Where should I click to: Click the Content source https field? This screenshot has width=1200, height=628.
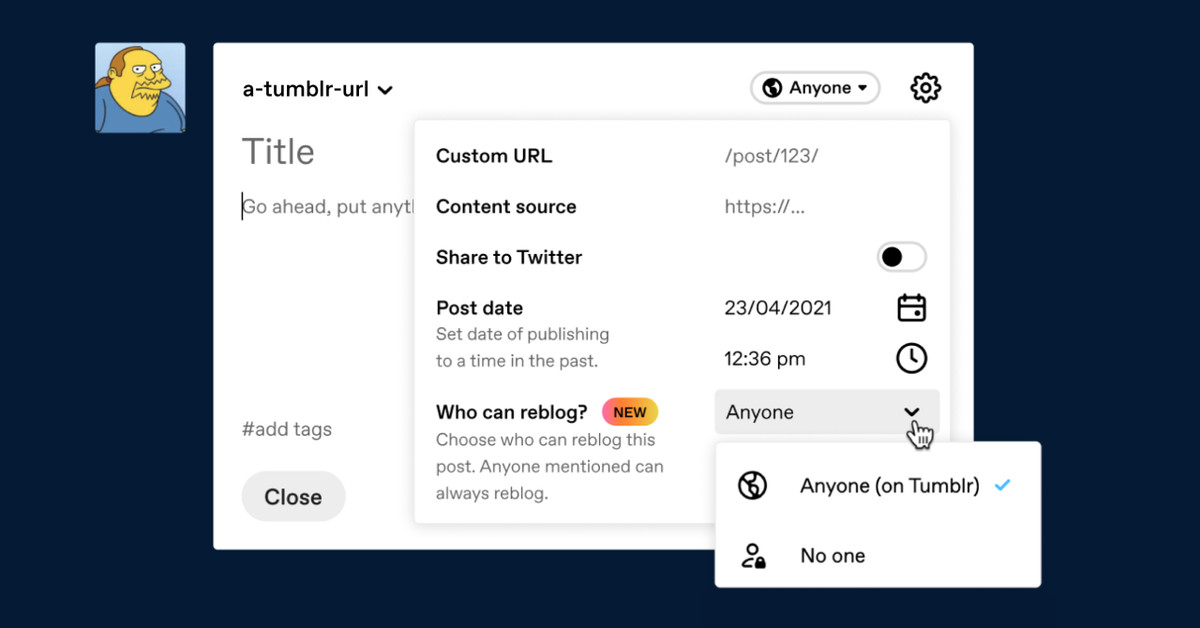[x=765, y=207]
